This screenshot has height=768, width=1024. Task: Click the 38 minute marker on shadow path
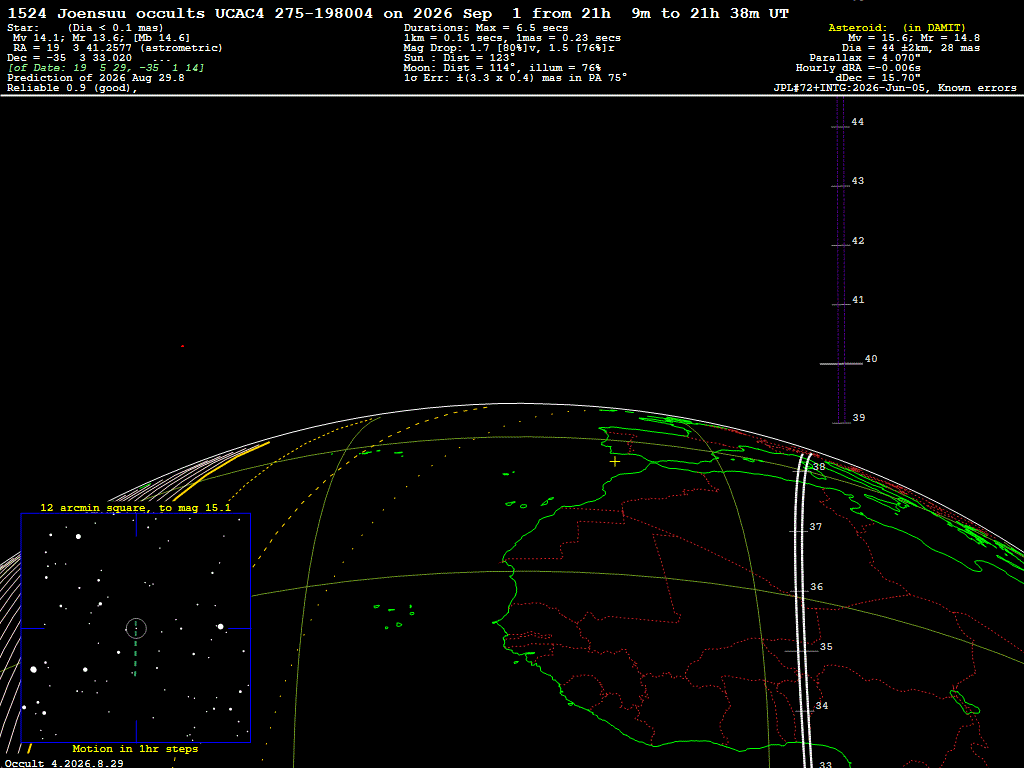(x=818, y=467)
